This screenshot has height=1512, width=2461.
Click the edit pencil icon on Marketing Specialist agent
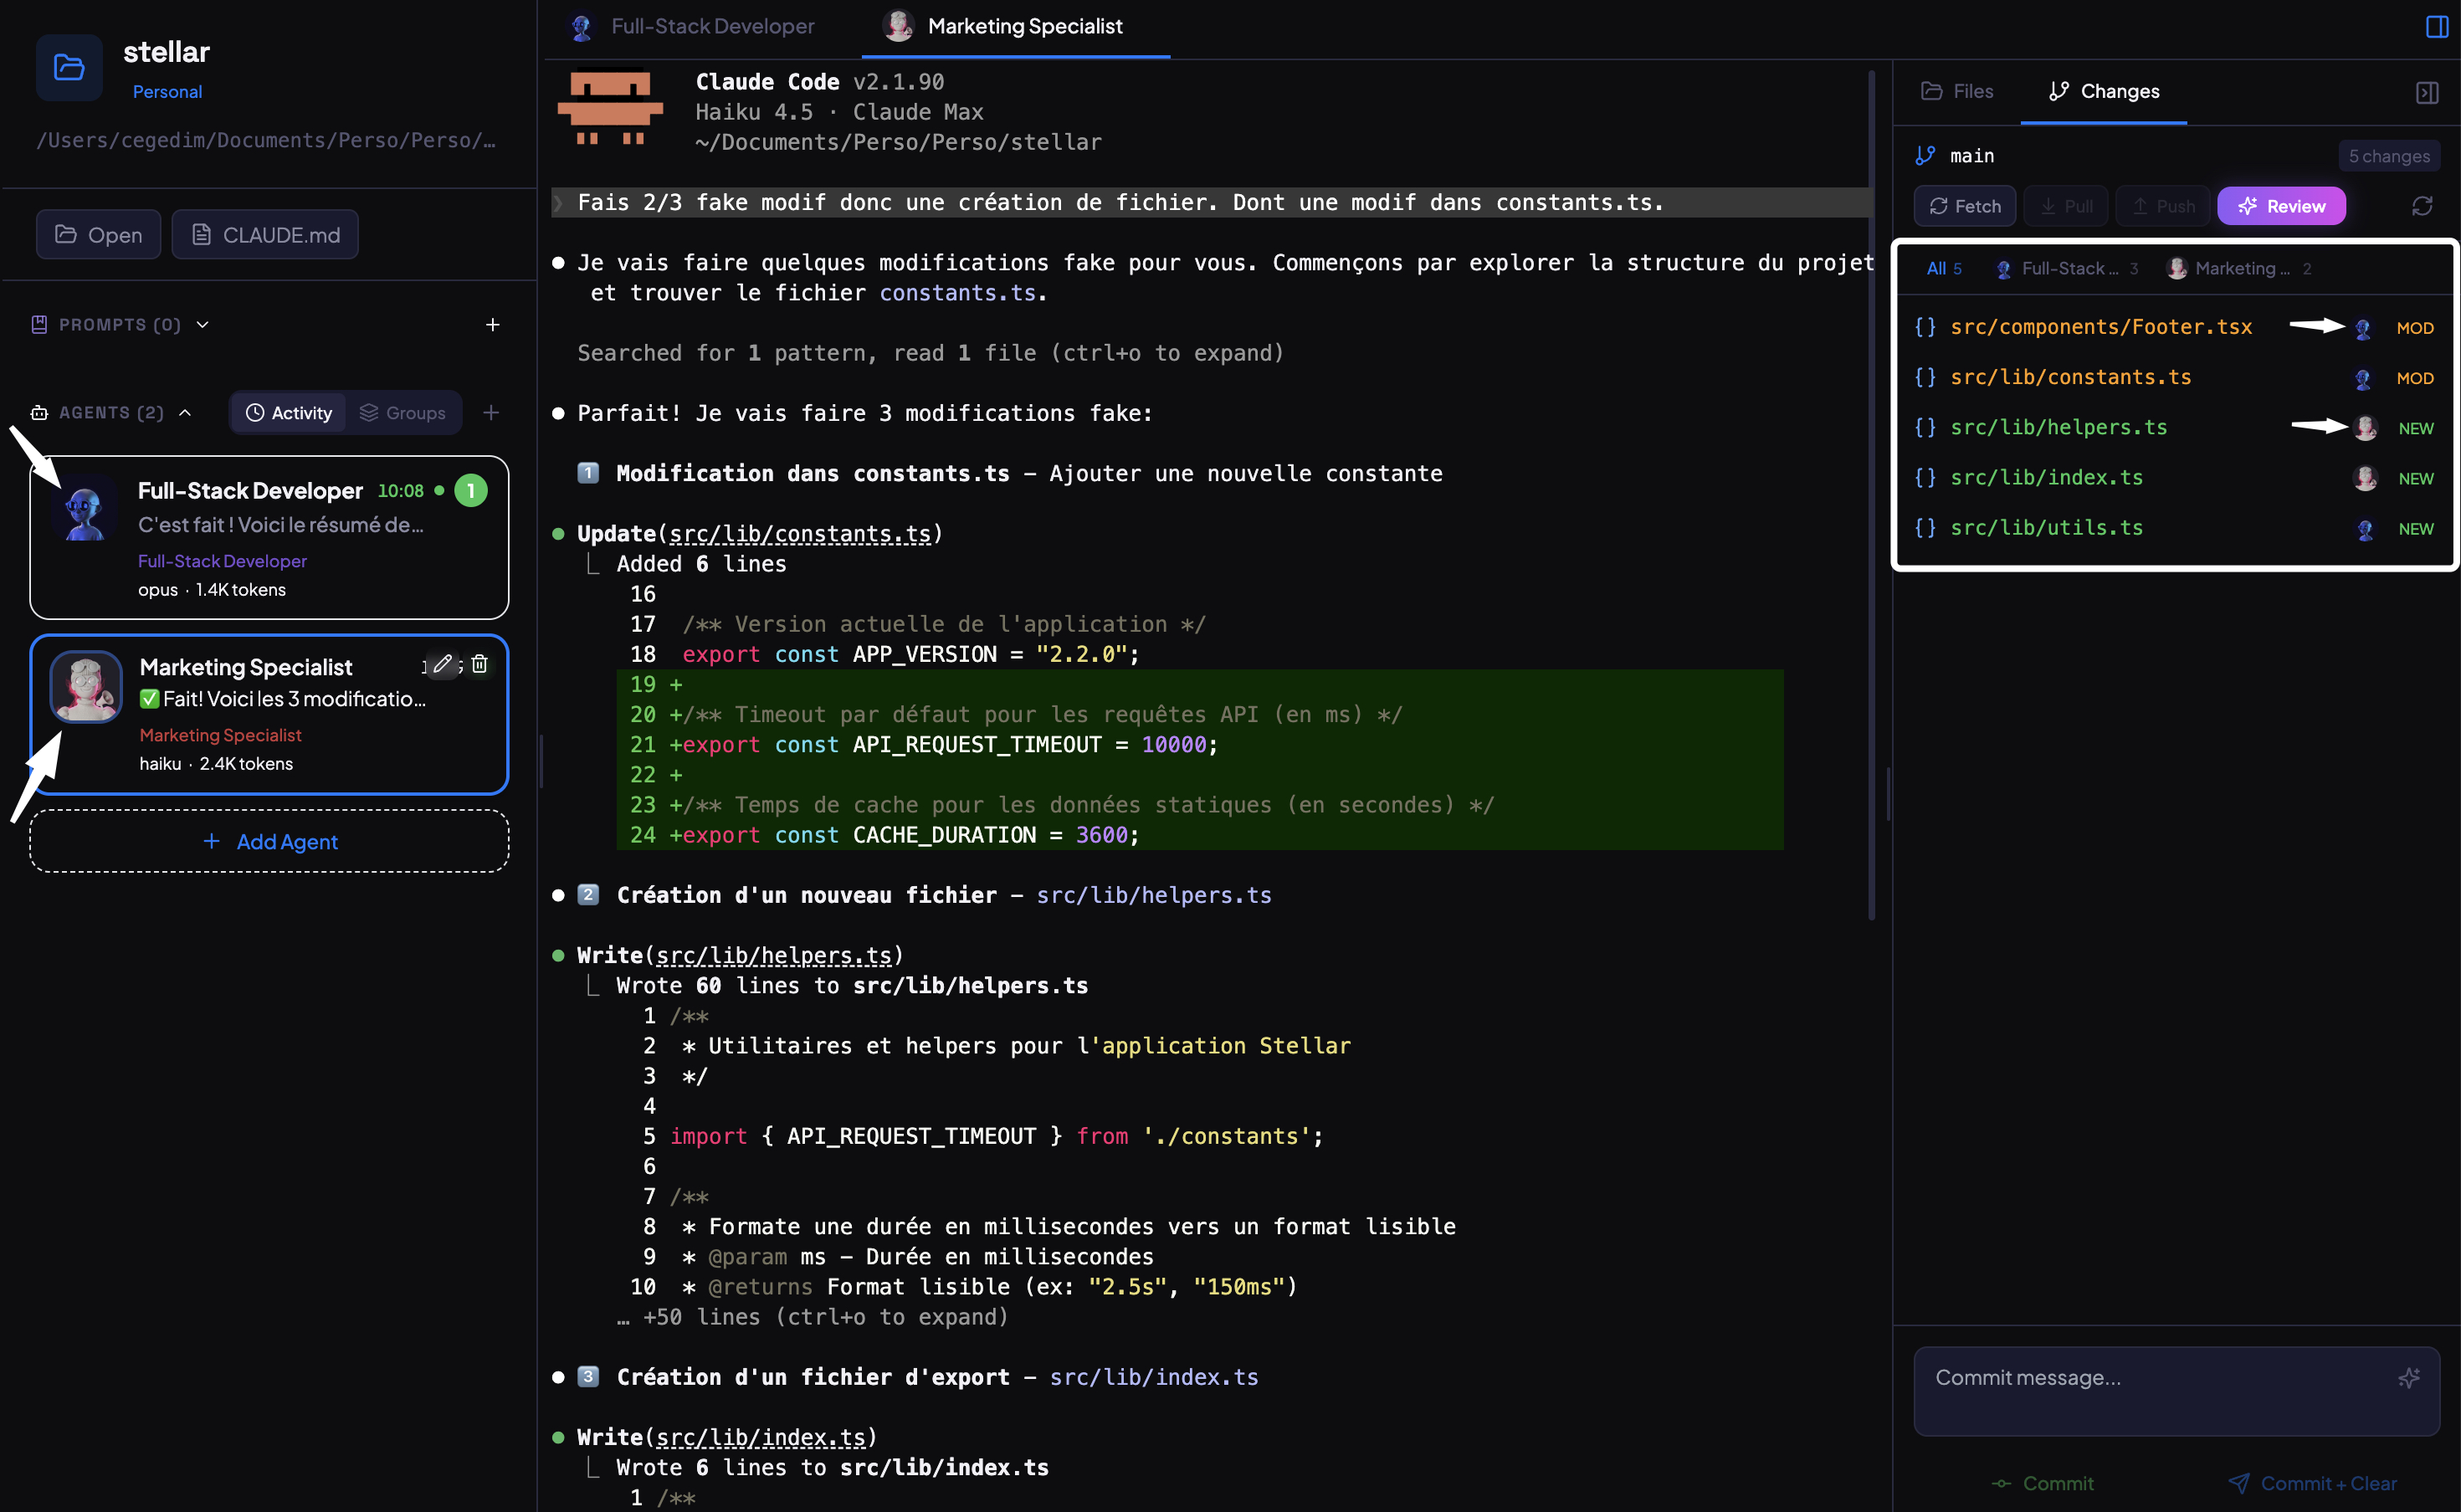441,663
